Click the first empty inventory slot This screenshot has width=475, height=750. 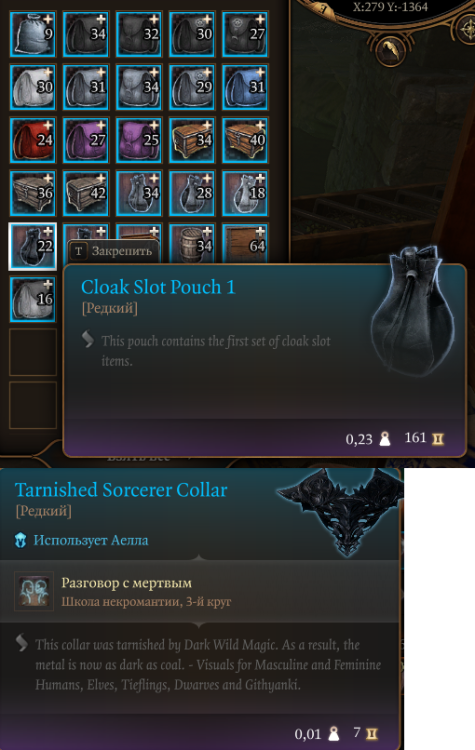coord(33,352)
